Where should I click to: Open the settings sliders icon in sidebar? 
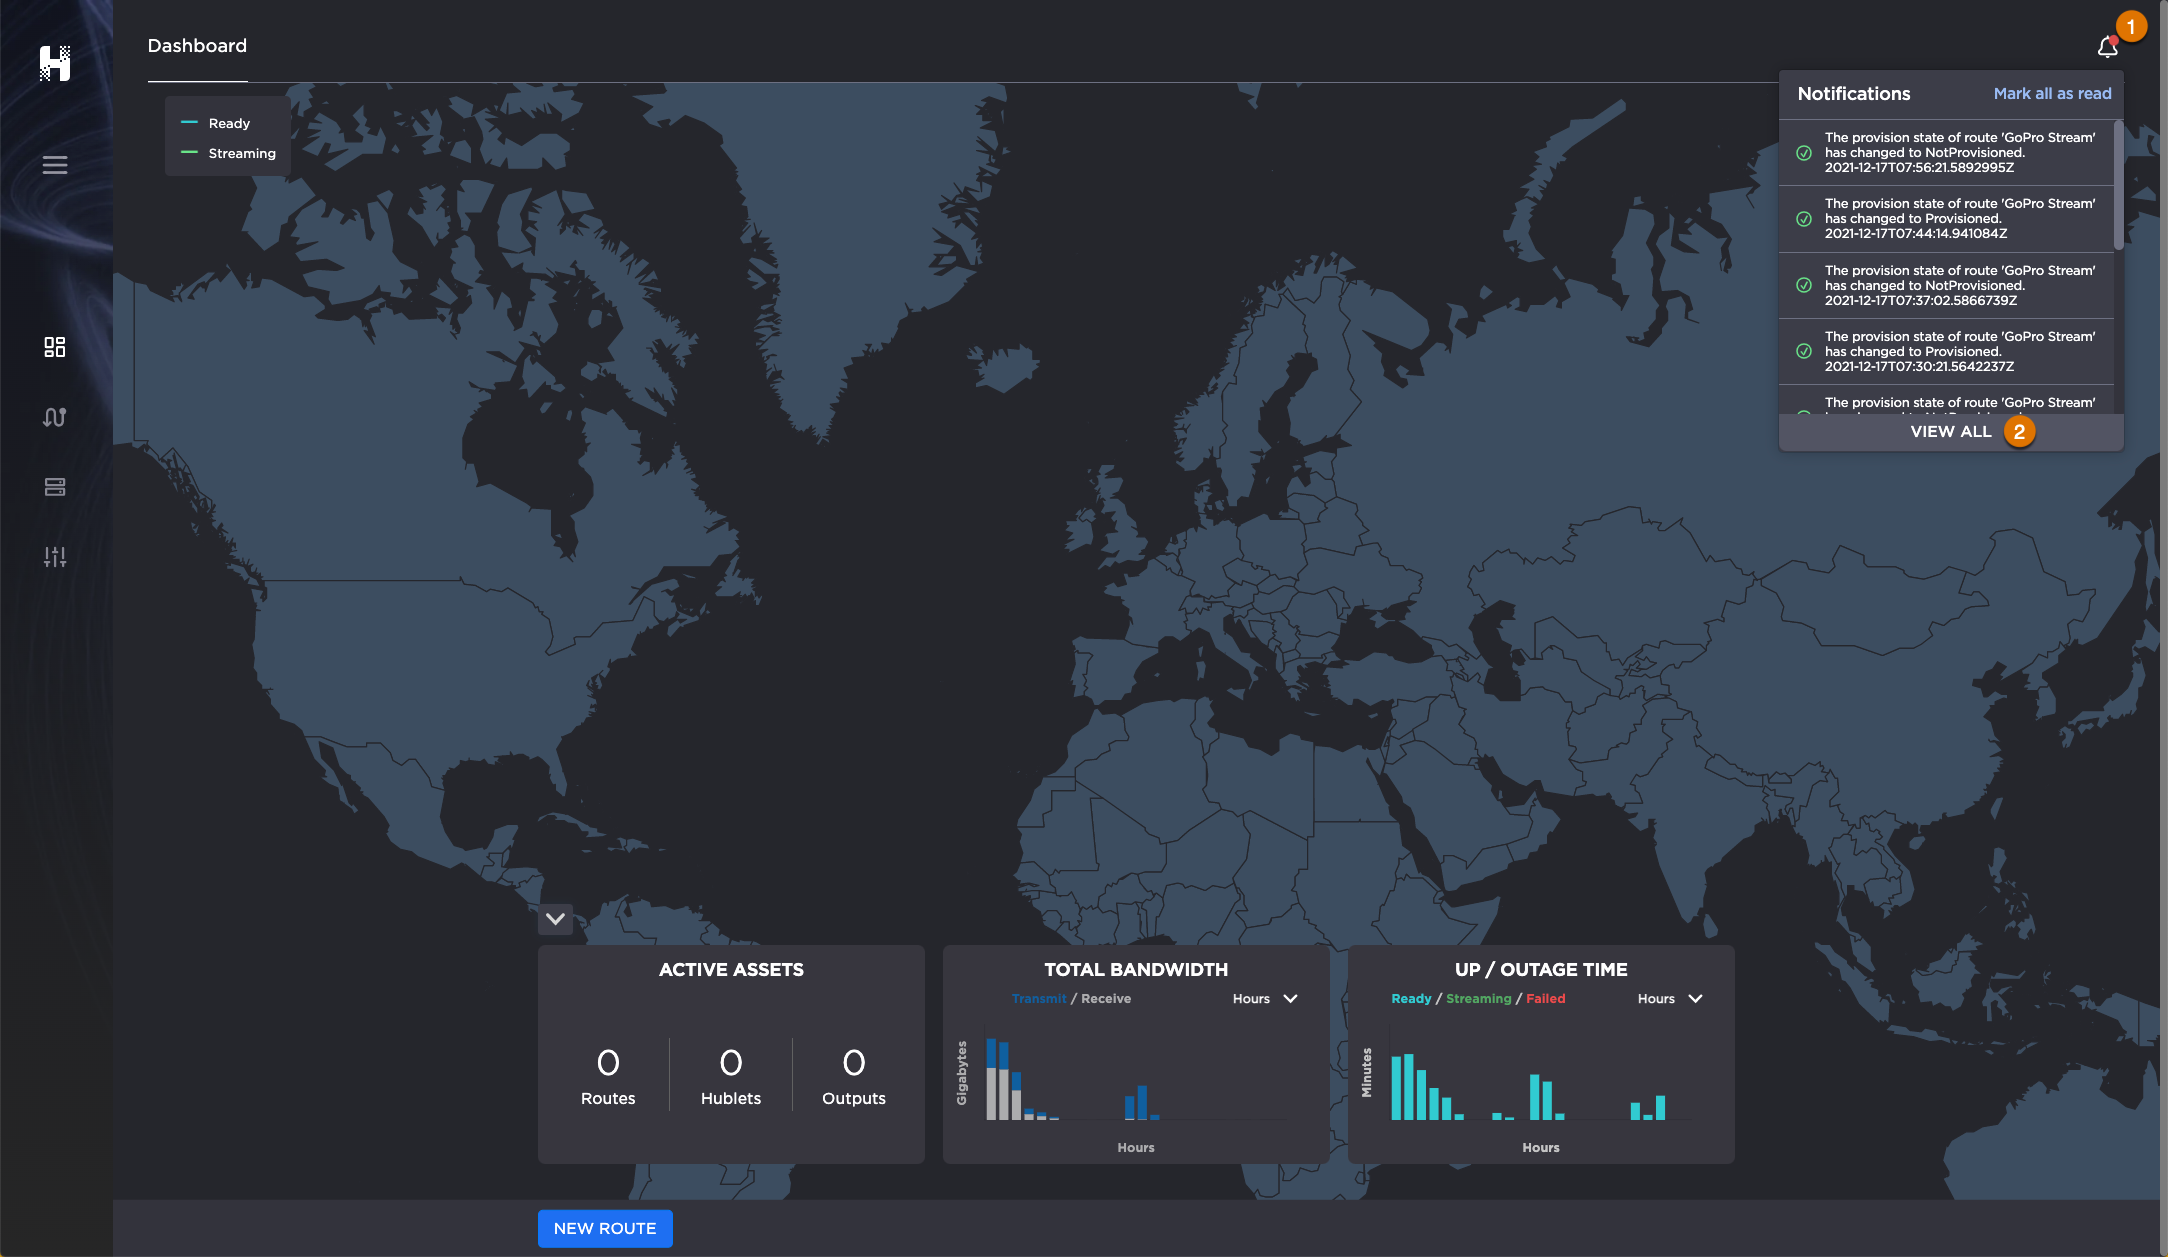[x=55, y=557]
